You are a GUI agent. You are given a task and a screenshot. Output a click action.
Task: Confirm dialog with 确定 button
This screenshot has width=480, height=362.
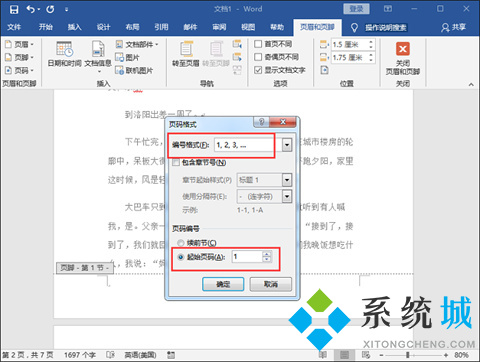(x=223, y=284)
